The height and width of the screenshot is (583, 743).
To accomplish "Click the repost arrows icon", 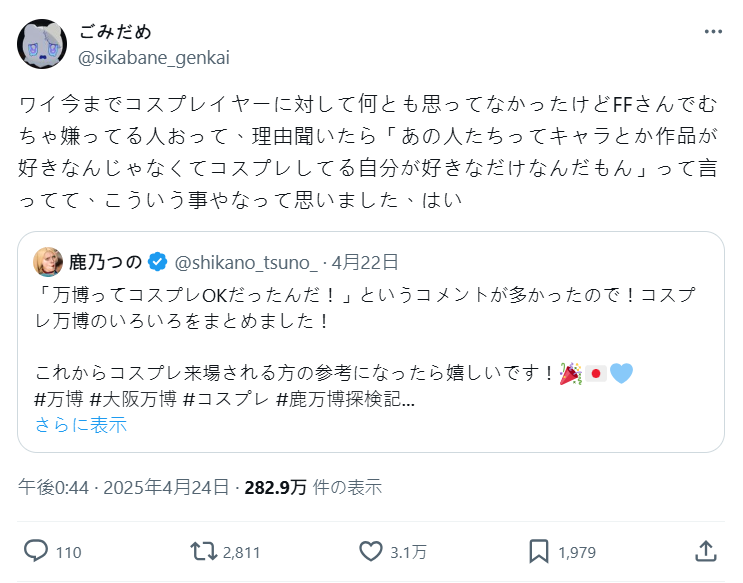I will tap(203, 551).
